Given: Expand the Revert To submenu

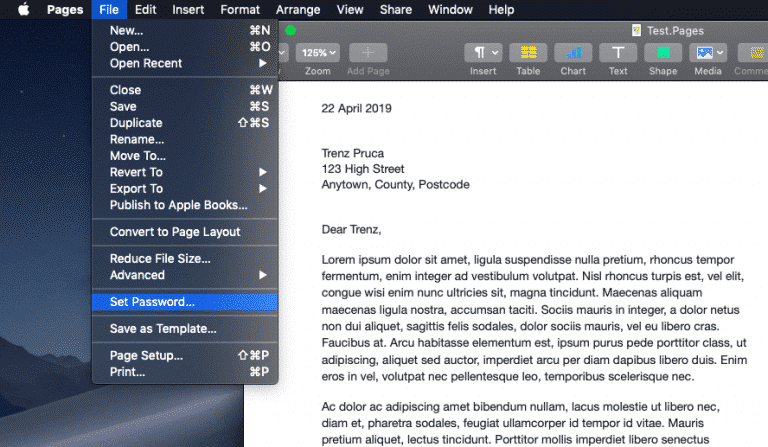Looking at the screenshot, I should pyautogui.click(x=185, y=172).
